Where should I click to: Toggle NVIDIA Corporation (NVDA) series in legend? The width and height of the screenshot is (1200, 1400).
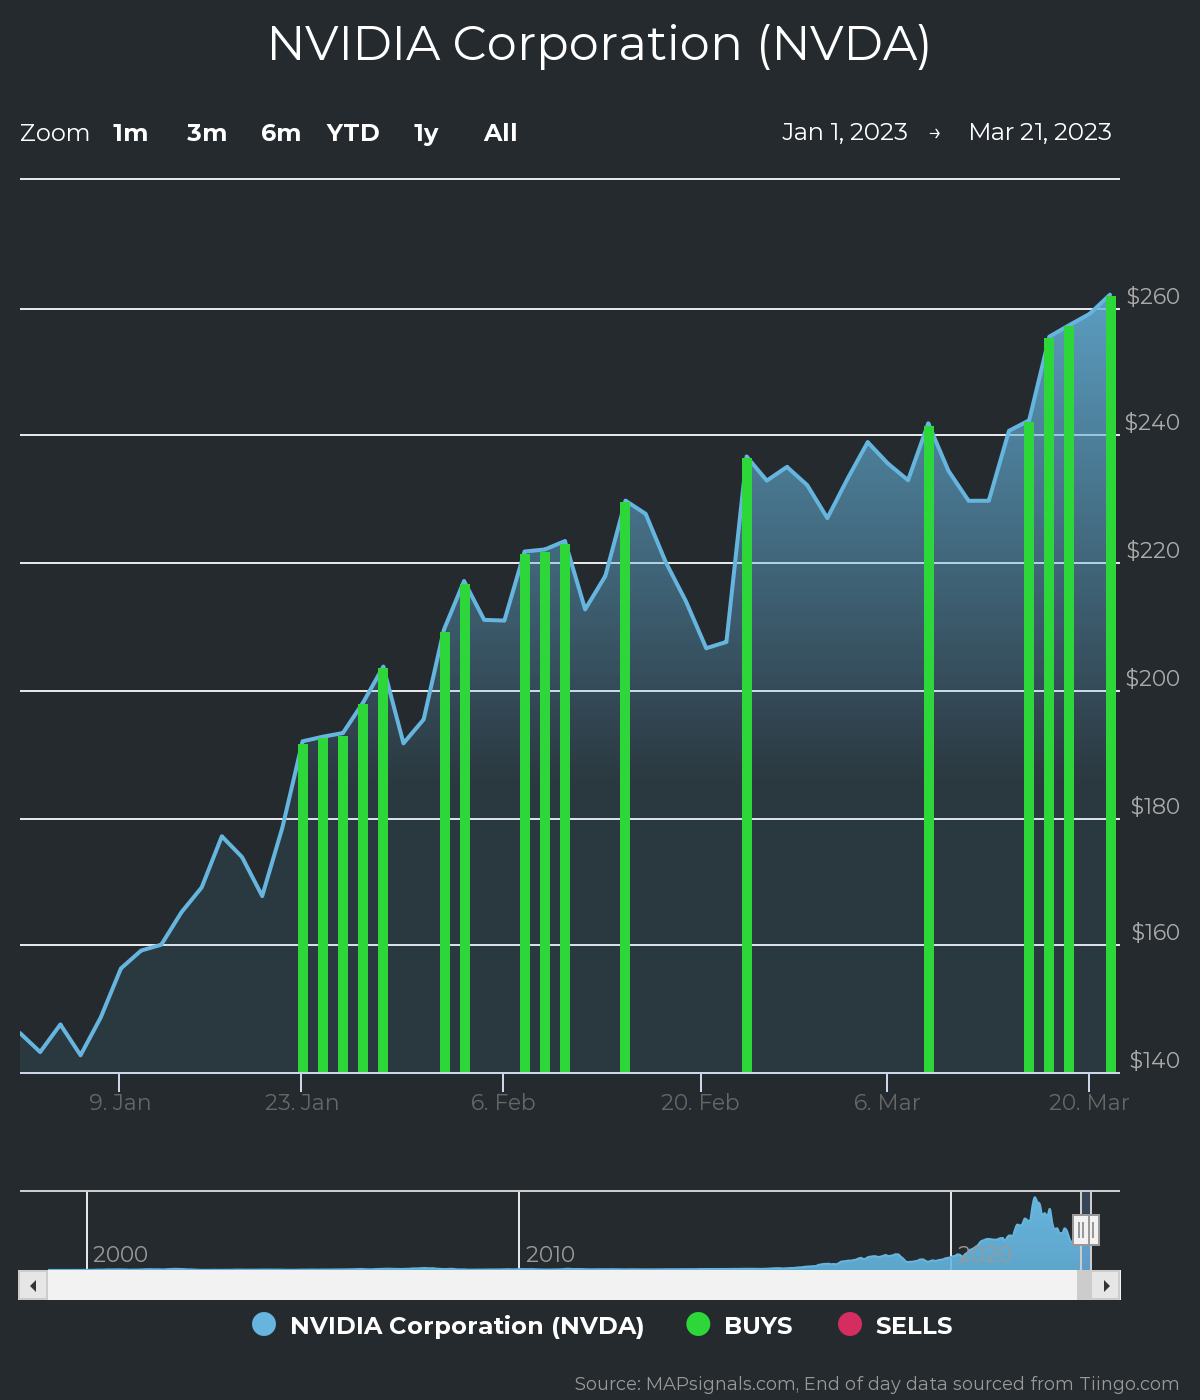point(449,1325)
